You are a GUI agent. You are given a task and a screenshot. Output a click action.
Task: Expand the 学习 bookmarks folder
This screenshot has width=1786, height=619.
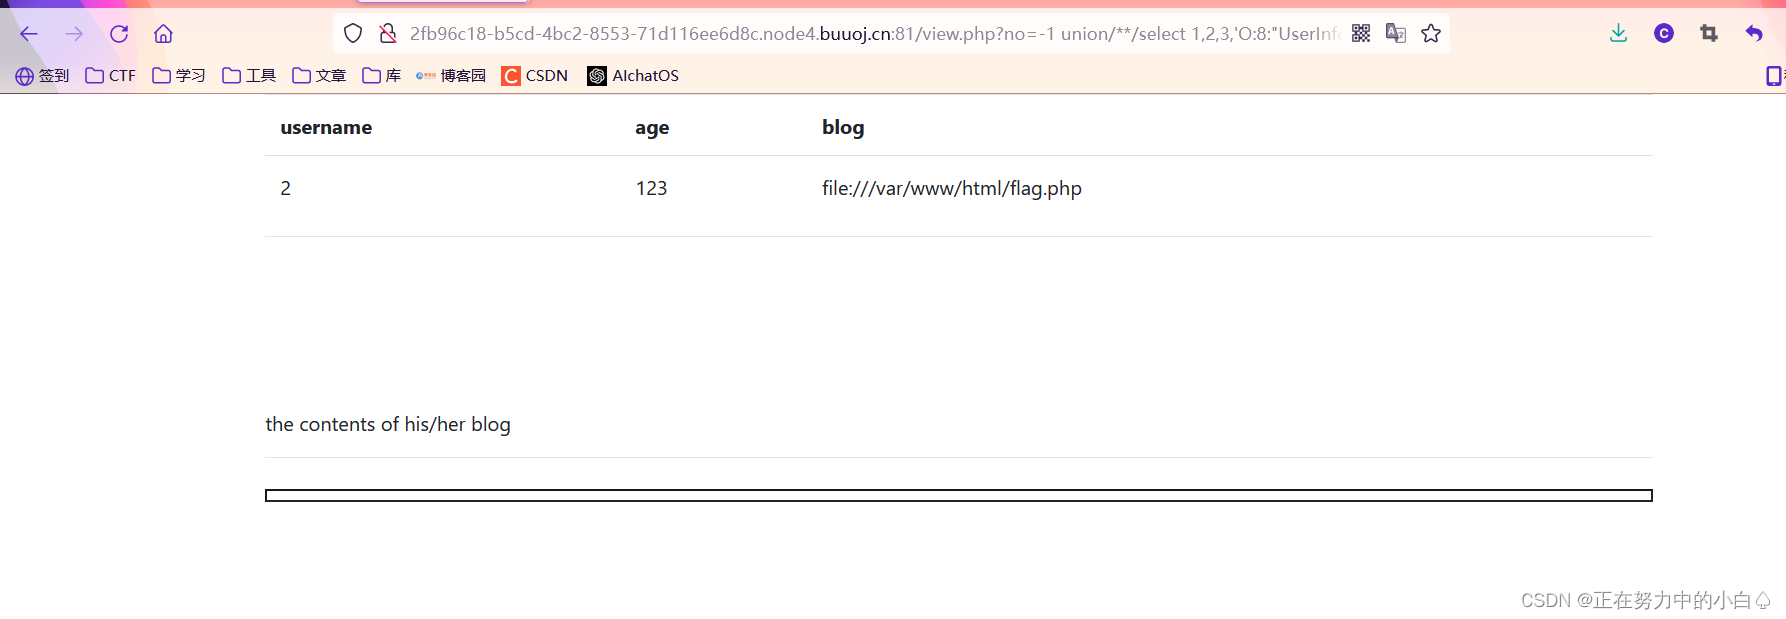[x=179, y=76]
